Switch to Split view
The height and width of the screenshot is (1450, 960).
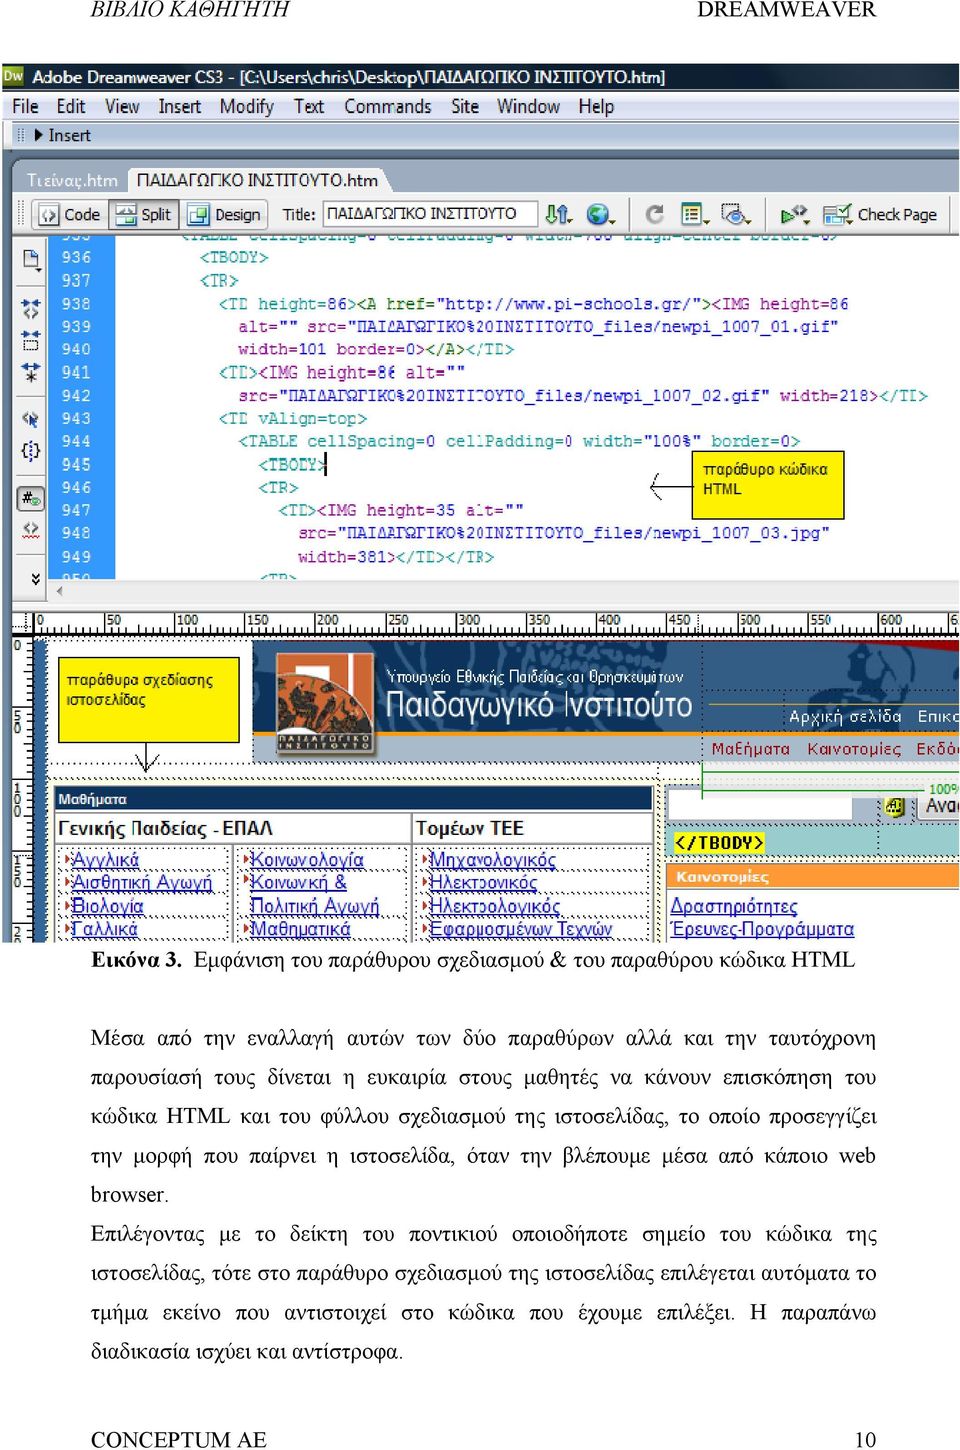144,214
